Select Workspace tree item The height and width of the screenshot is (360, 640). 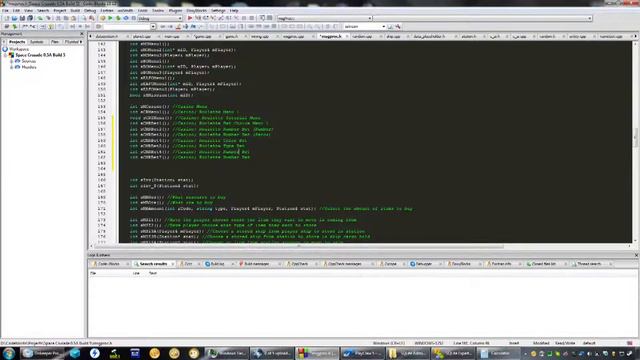(x=18, y=49)
